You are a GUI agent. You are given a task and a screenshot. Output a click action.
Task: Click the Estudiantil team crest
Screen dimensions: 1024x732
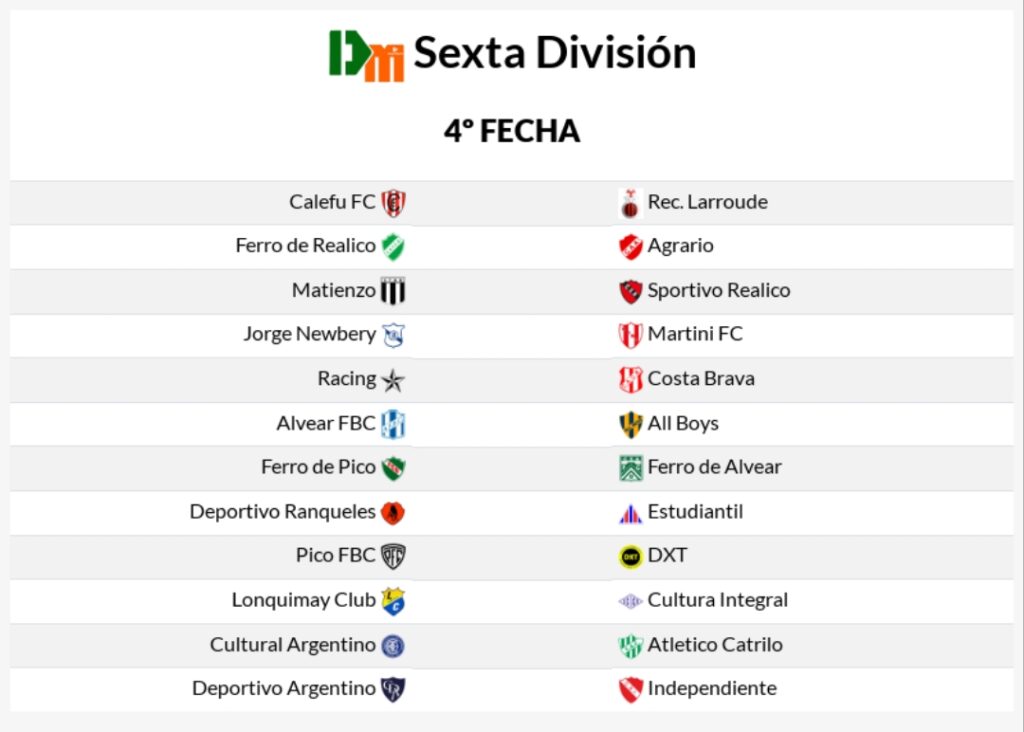point(630,513)
